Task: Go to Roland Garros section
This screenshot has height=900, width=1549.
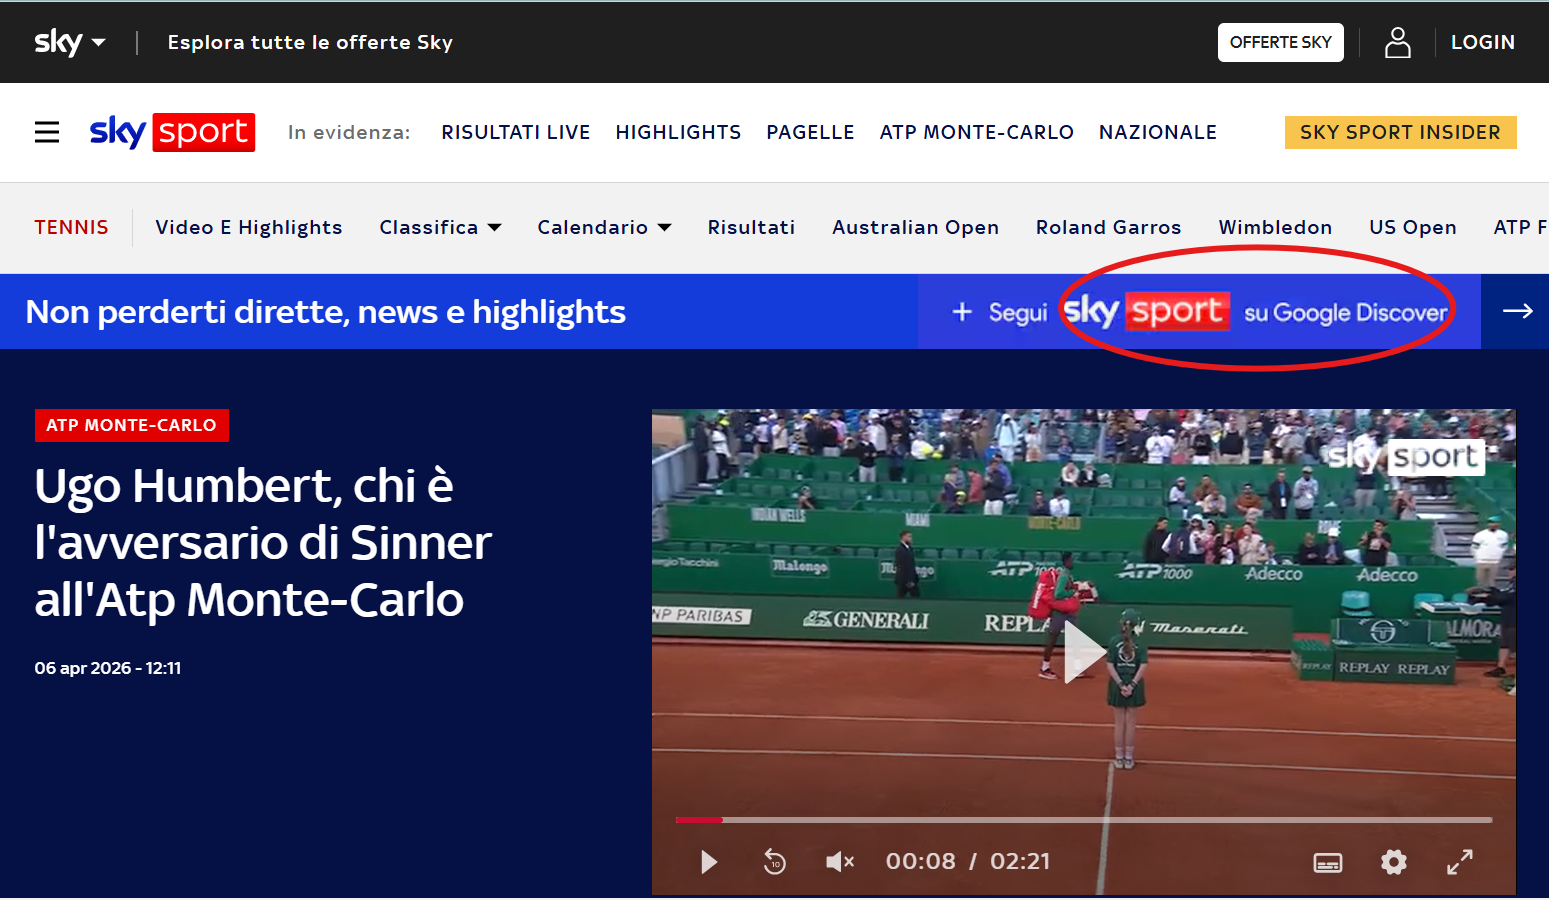Action: click(x=1108, y=227)
